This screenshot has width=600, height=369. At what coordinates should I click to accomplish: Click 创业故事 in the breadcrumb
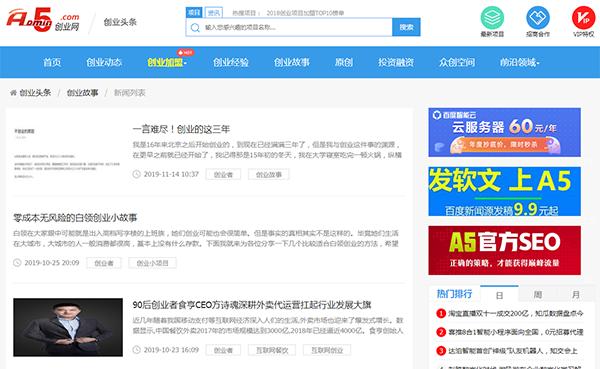click(82, 93)
